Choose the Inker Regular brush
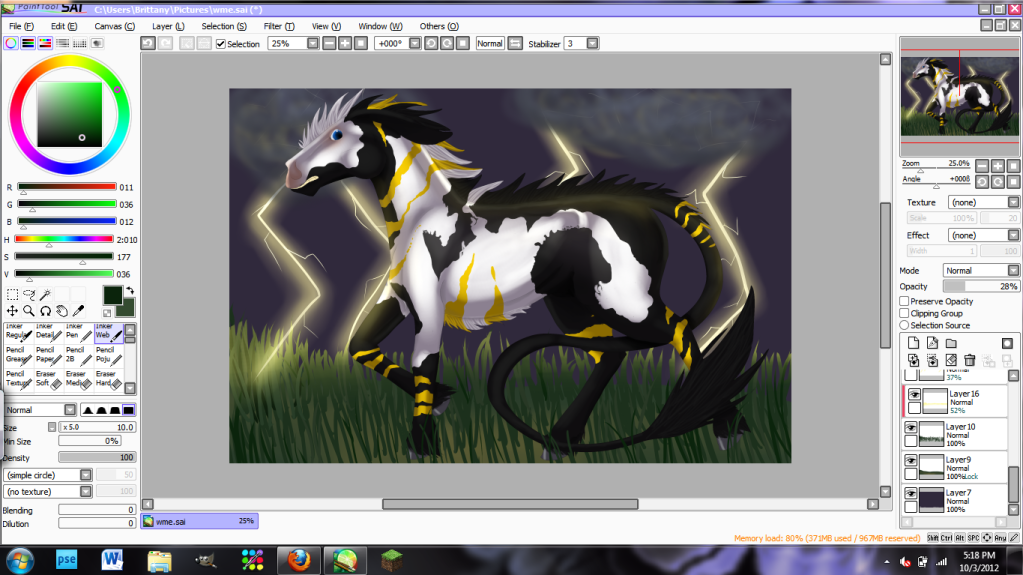This screenshot has width=1023, height=575. [x=18, y=332]
